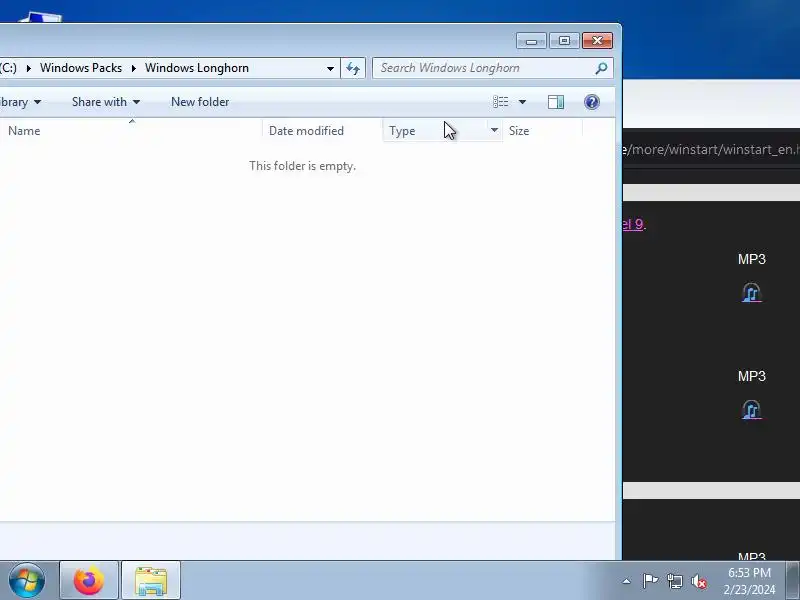Sort by the Size column header
This screenshot has width=800, height=600.
(542, 131)
